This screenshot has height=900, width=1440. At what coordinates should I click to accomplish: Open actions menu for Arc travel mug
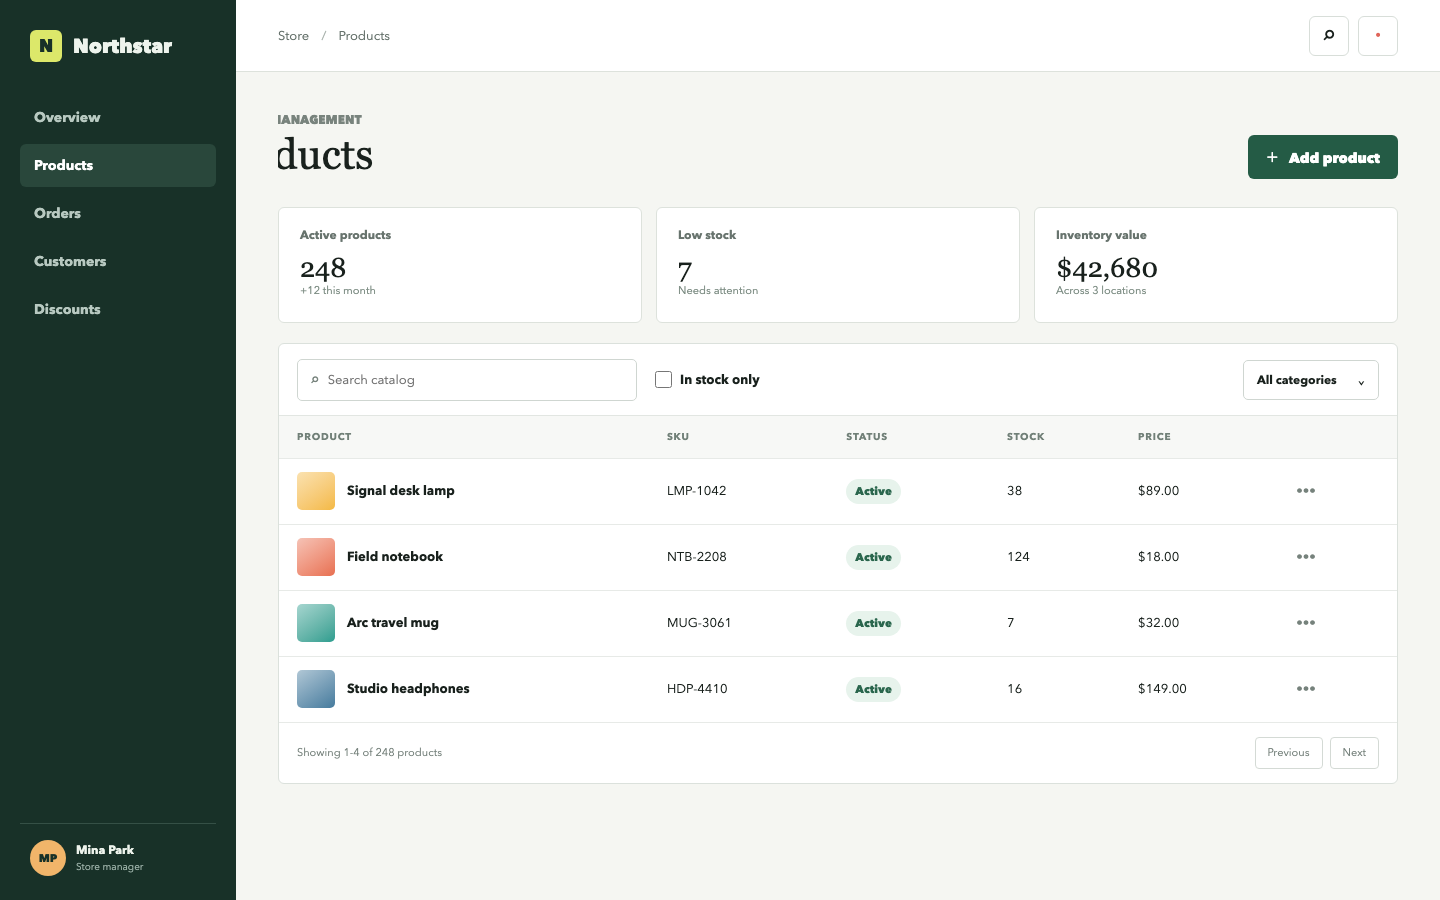point(1306,623)
